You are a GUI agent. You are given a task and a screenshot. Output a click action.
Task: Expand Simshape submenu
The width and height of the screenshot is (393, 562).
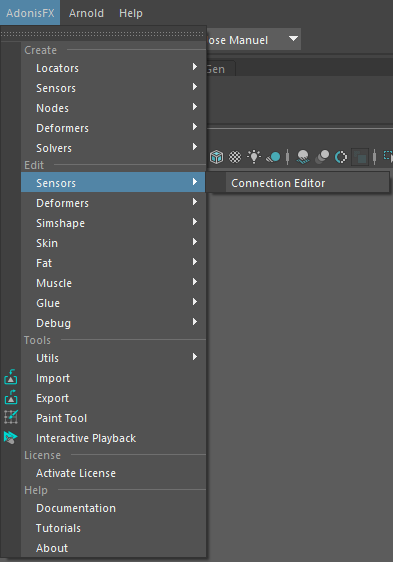click(113, 223)
